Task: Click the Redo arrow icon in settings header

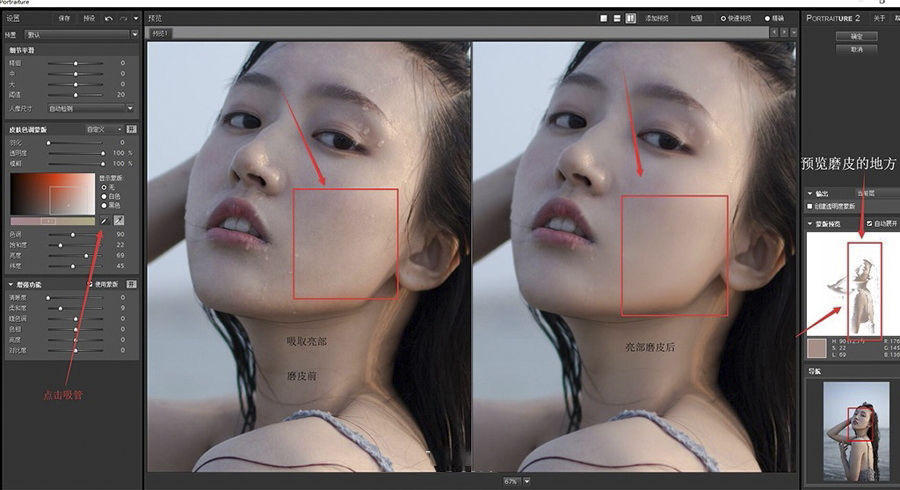Action: pos(123,18)
